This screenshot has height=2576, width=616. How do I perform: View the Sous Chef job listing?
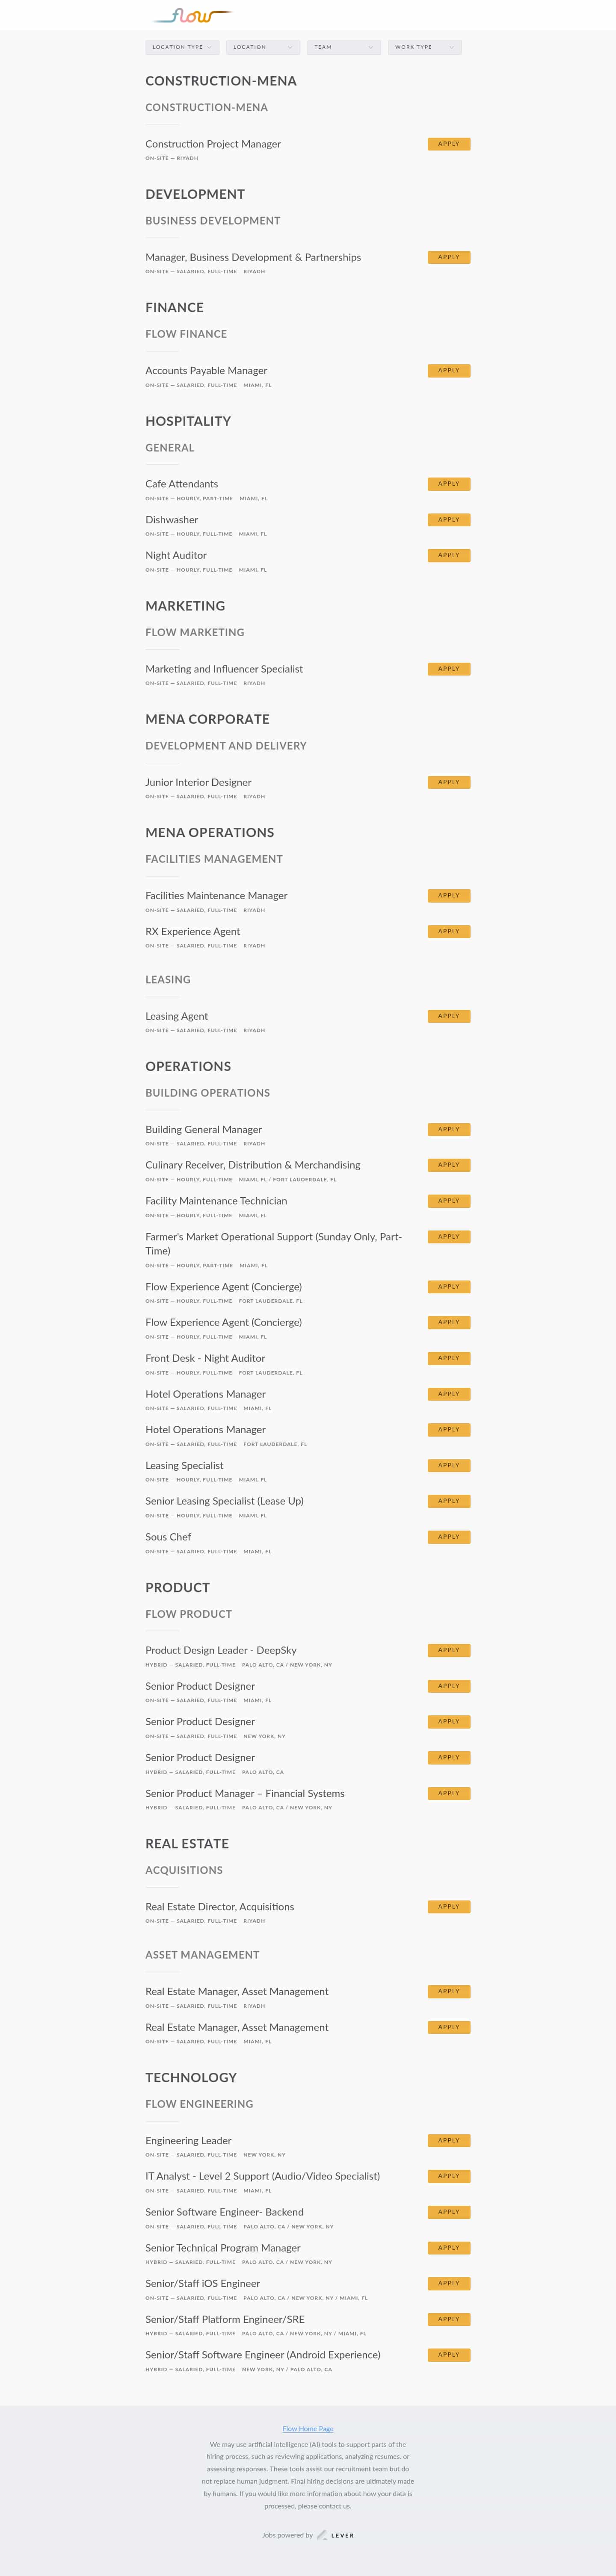pos(168,1537)
